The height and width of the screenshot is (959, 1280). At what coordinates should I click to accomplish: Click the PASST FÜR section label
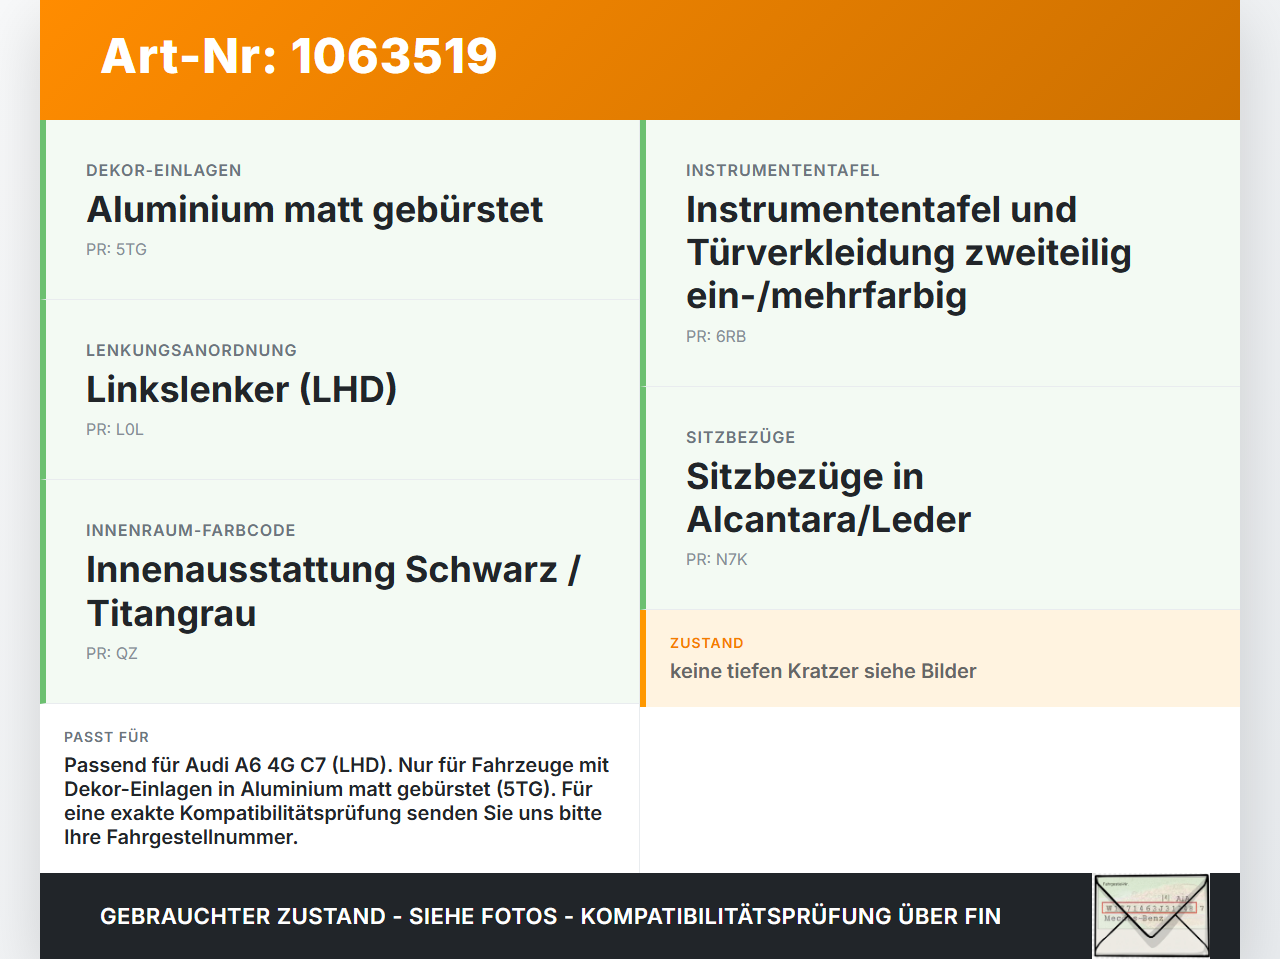106,737
